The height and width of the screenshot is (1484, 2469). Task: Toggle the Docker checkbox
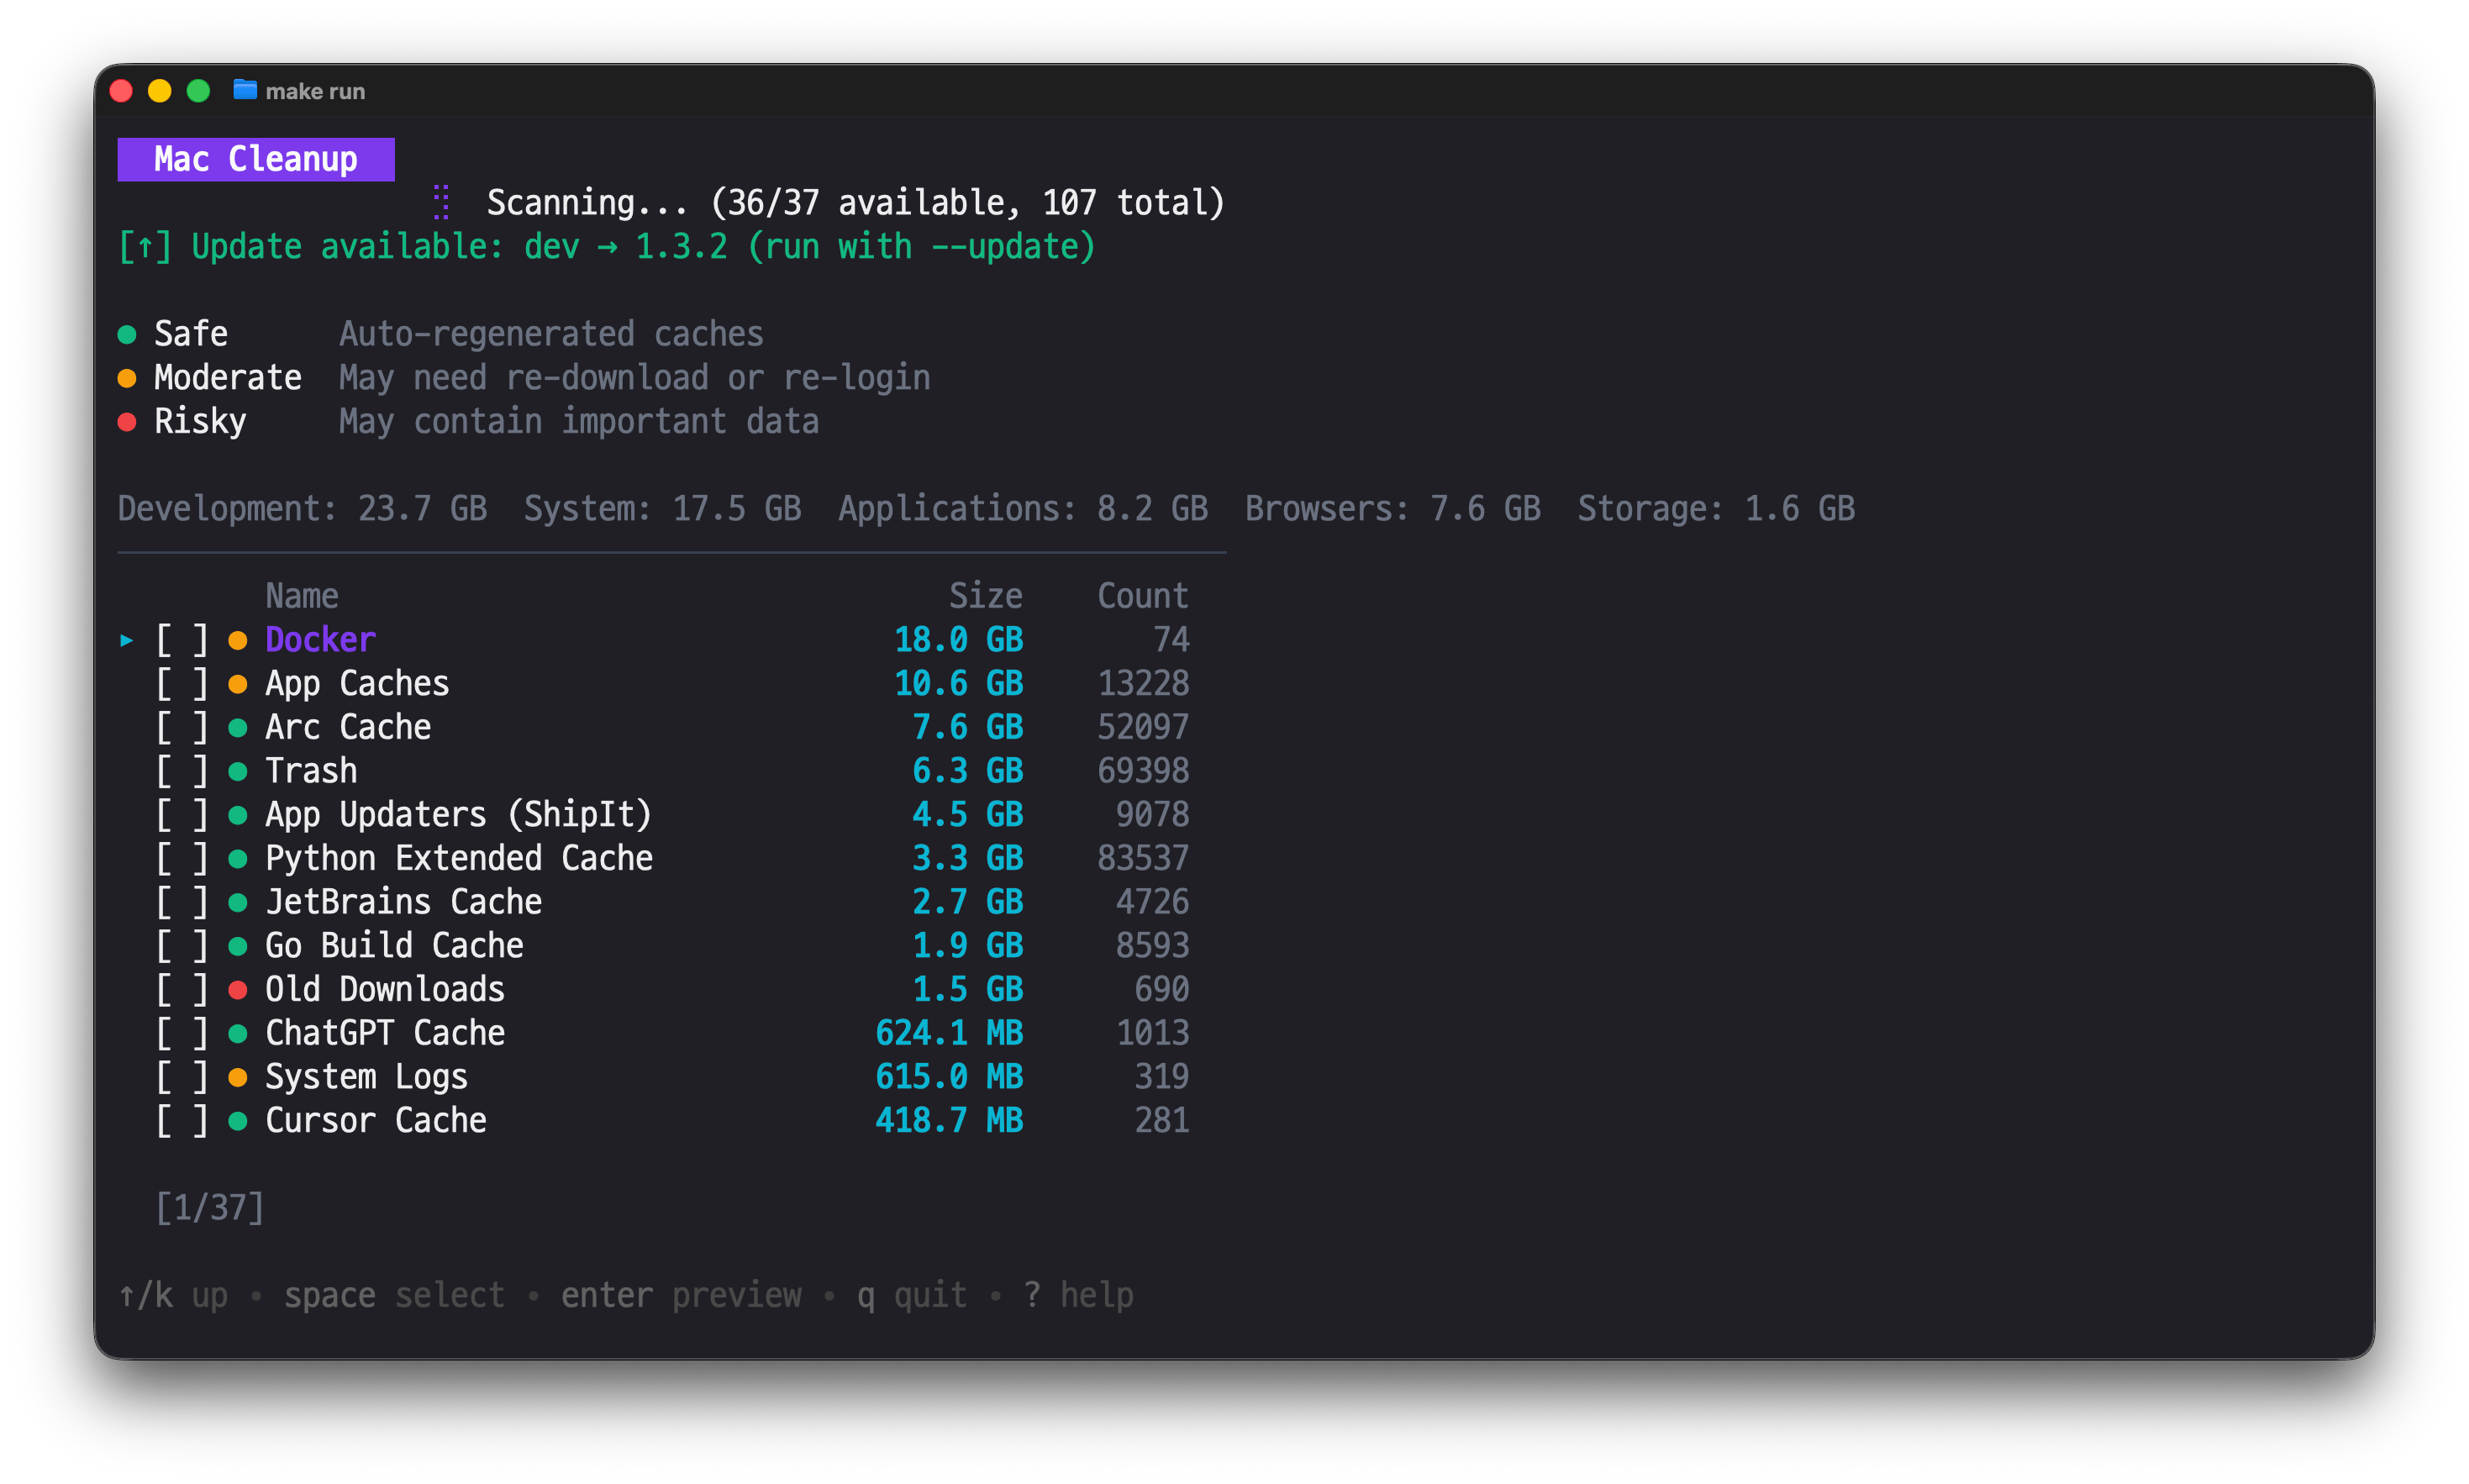tap(182, 640)
